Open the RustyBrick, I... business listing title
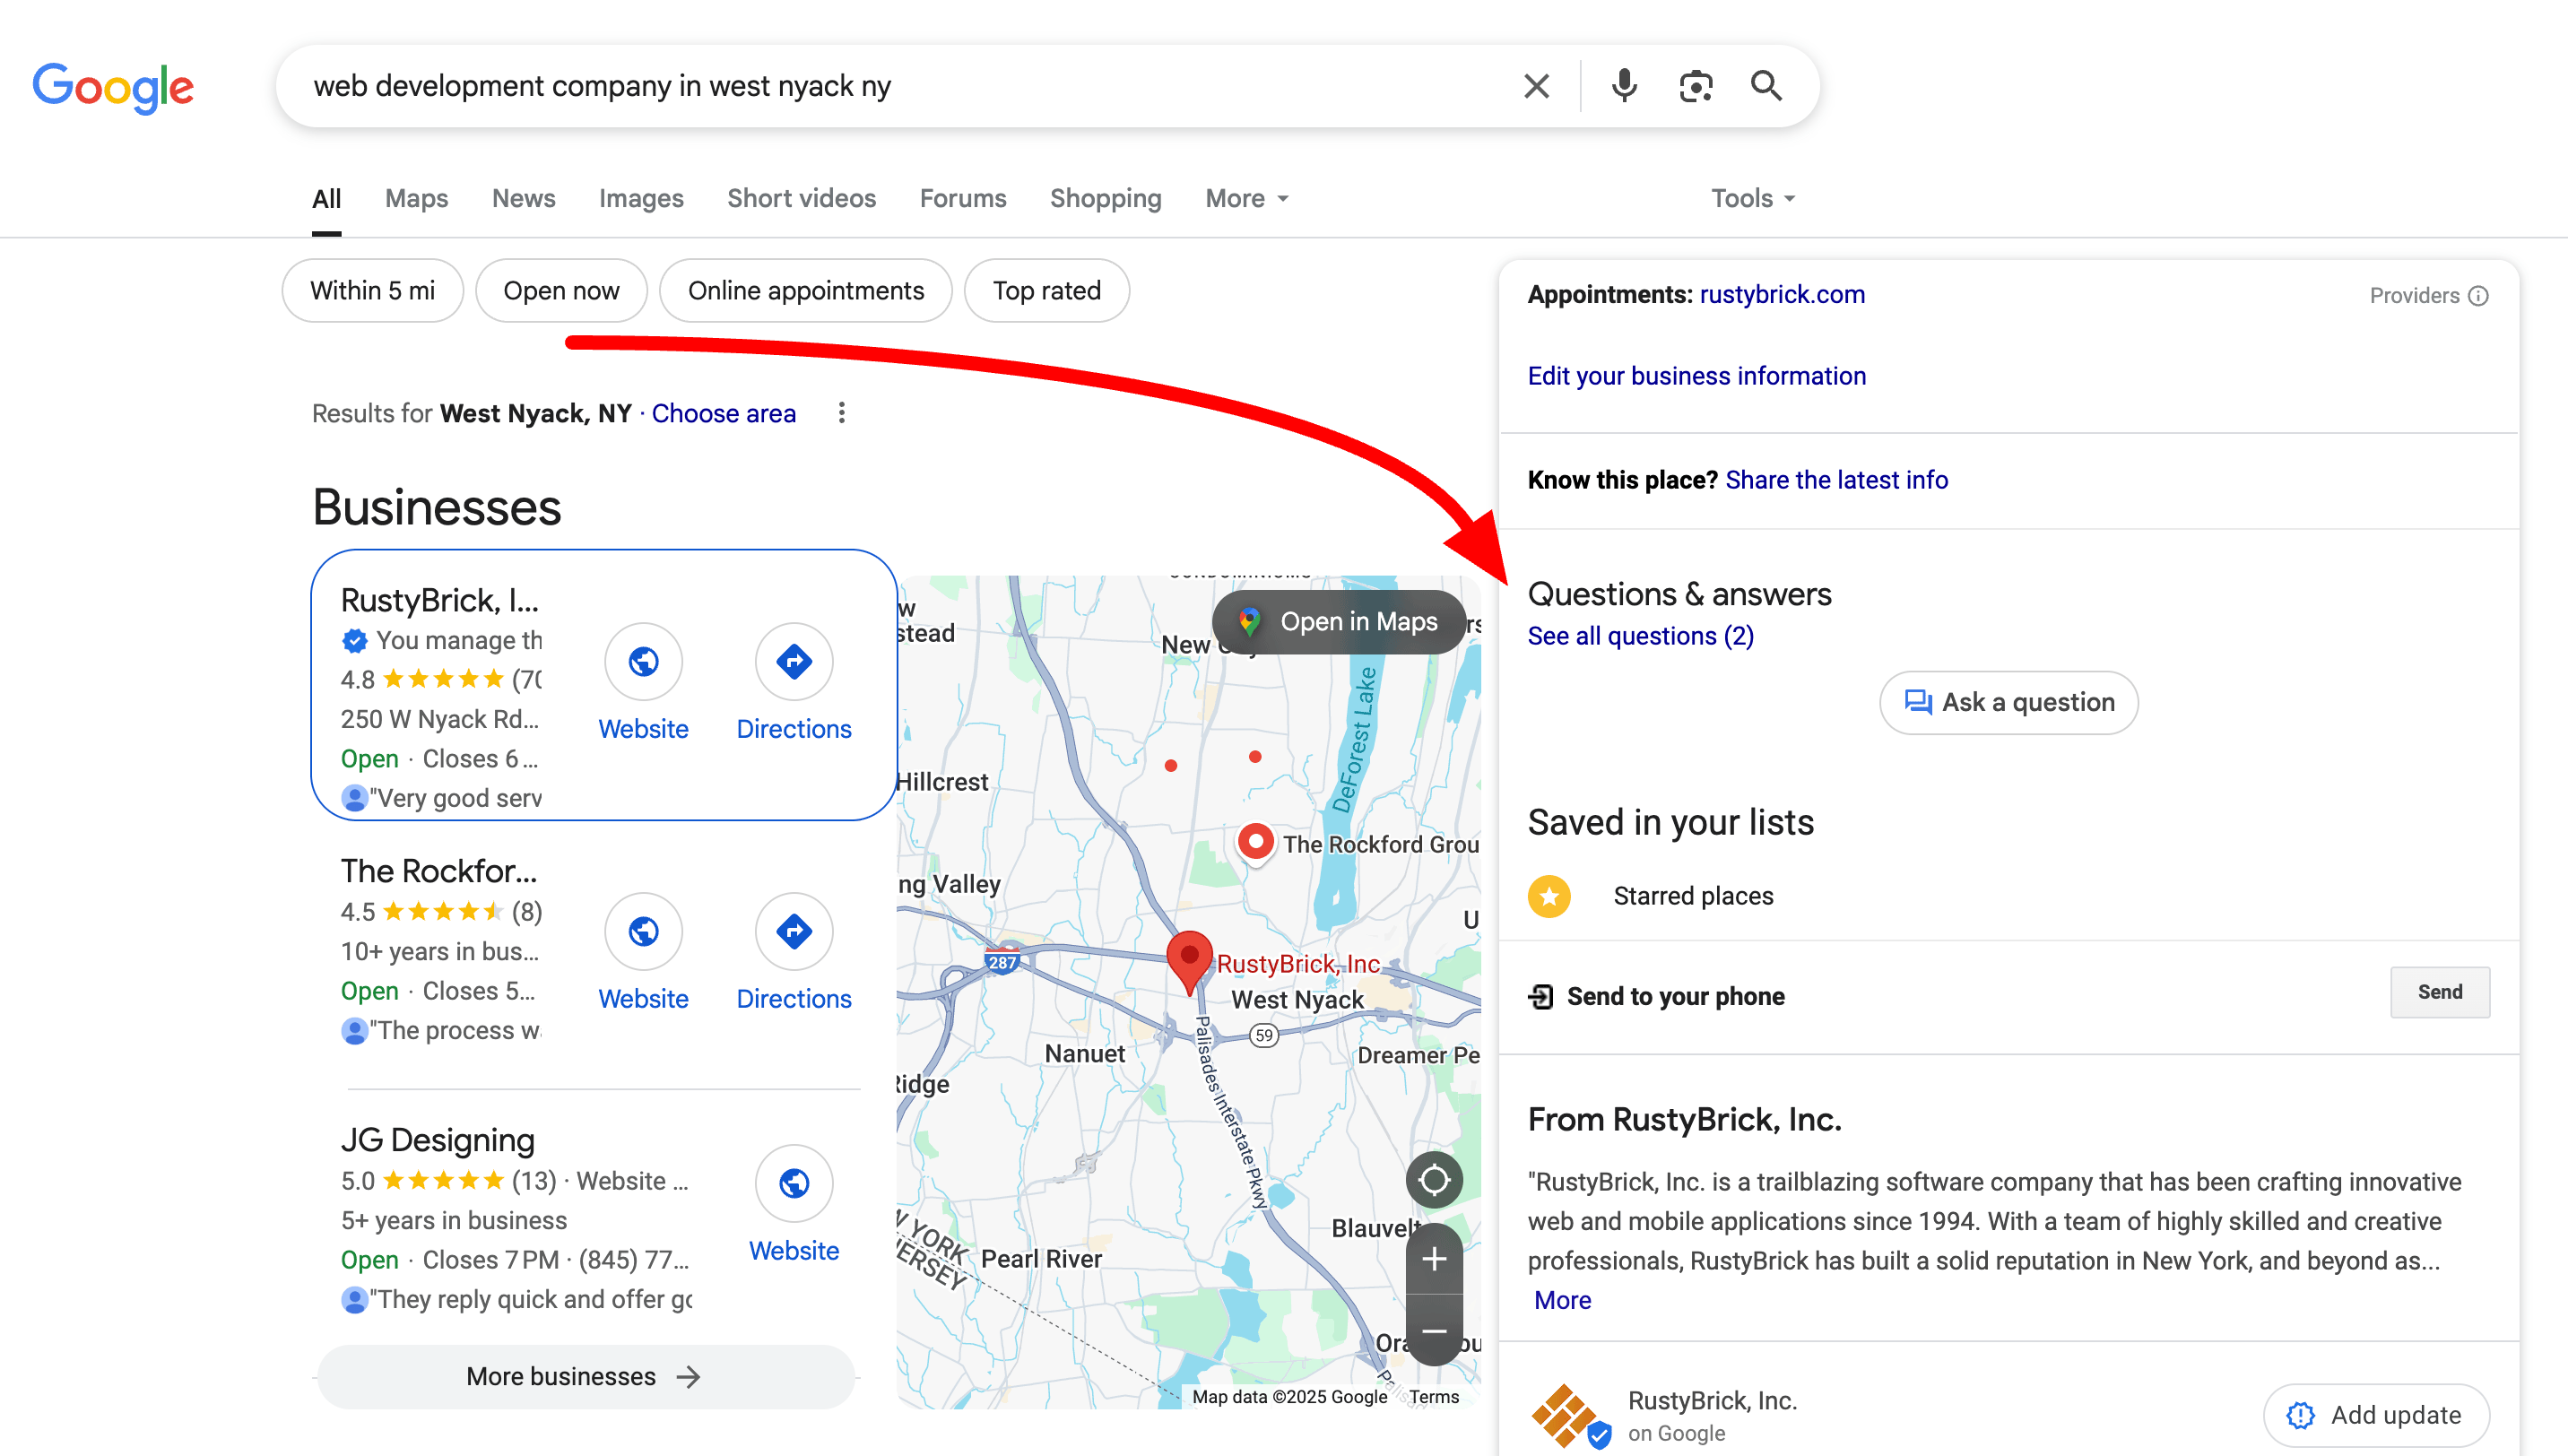 (439, 600)
